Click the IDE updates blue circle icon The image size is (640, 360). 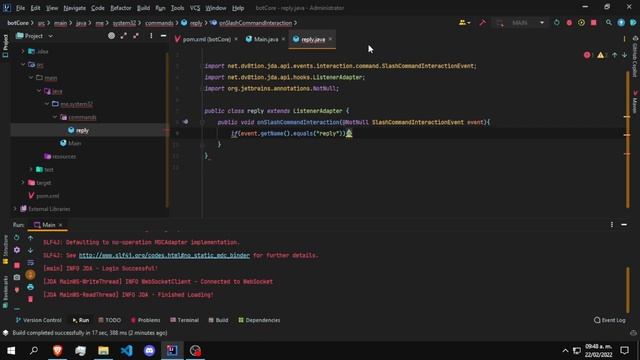point(621,23)
